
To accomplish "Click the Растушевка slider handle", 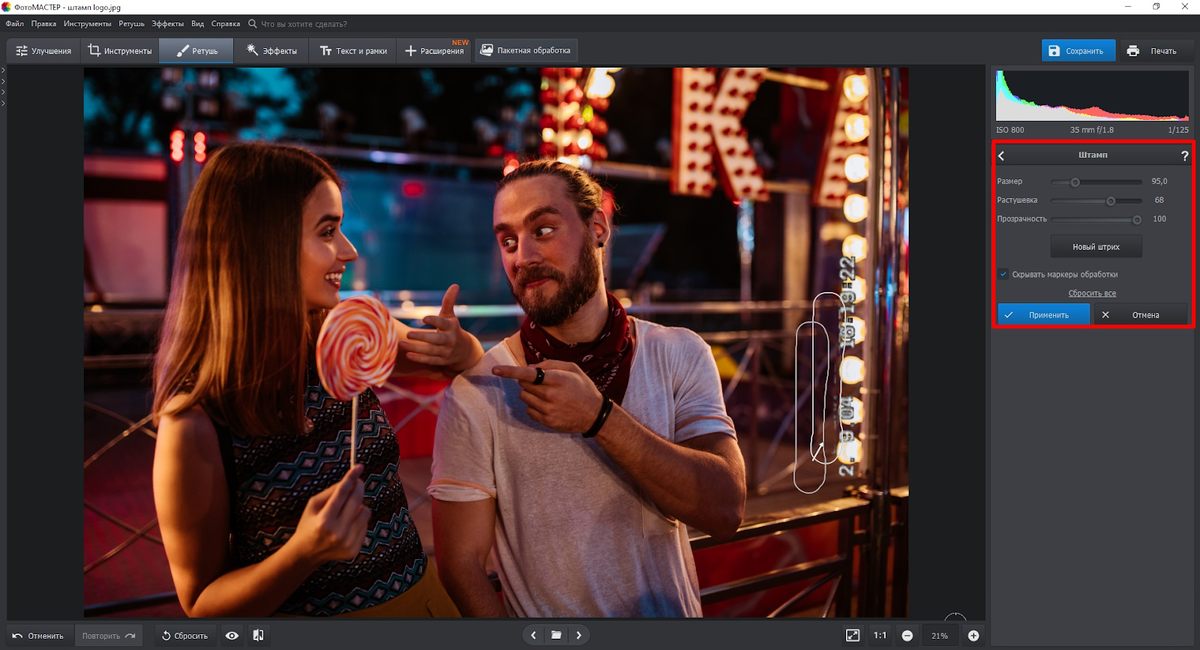I will (x=1110, y=200).
